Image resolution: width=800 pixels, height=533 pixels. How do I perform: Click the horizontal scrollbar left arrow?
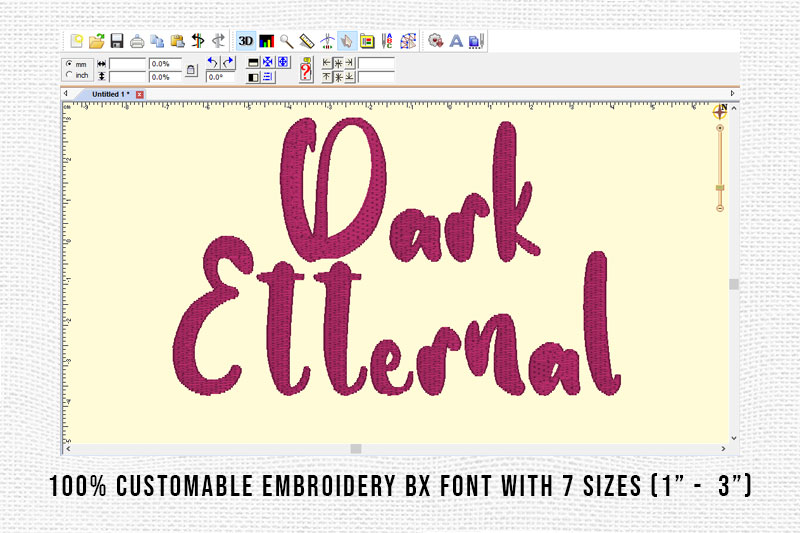68,449
